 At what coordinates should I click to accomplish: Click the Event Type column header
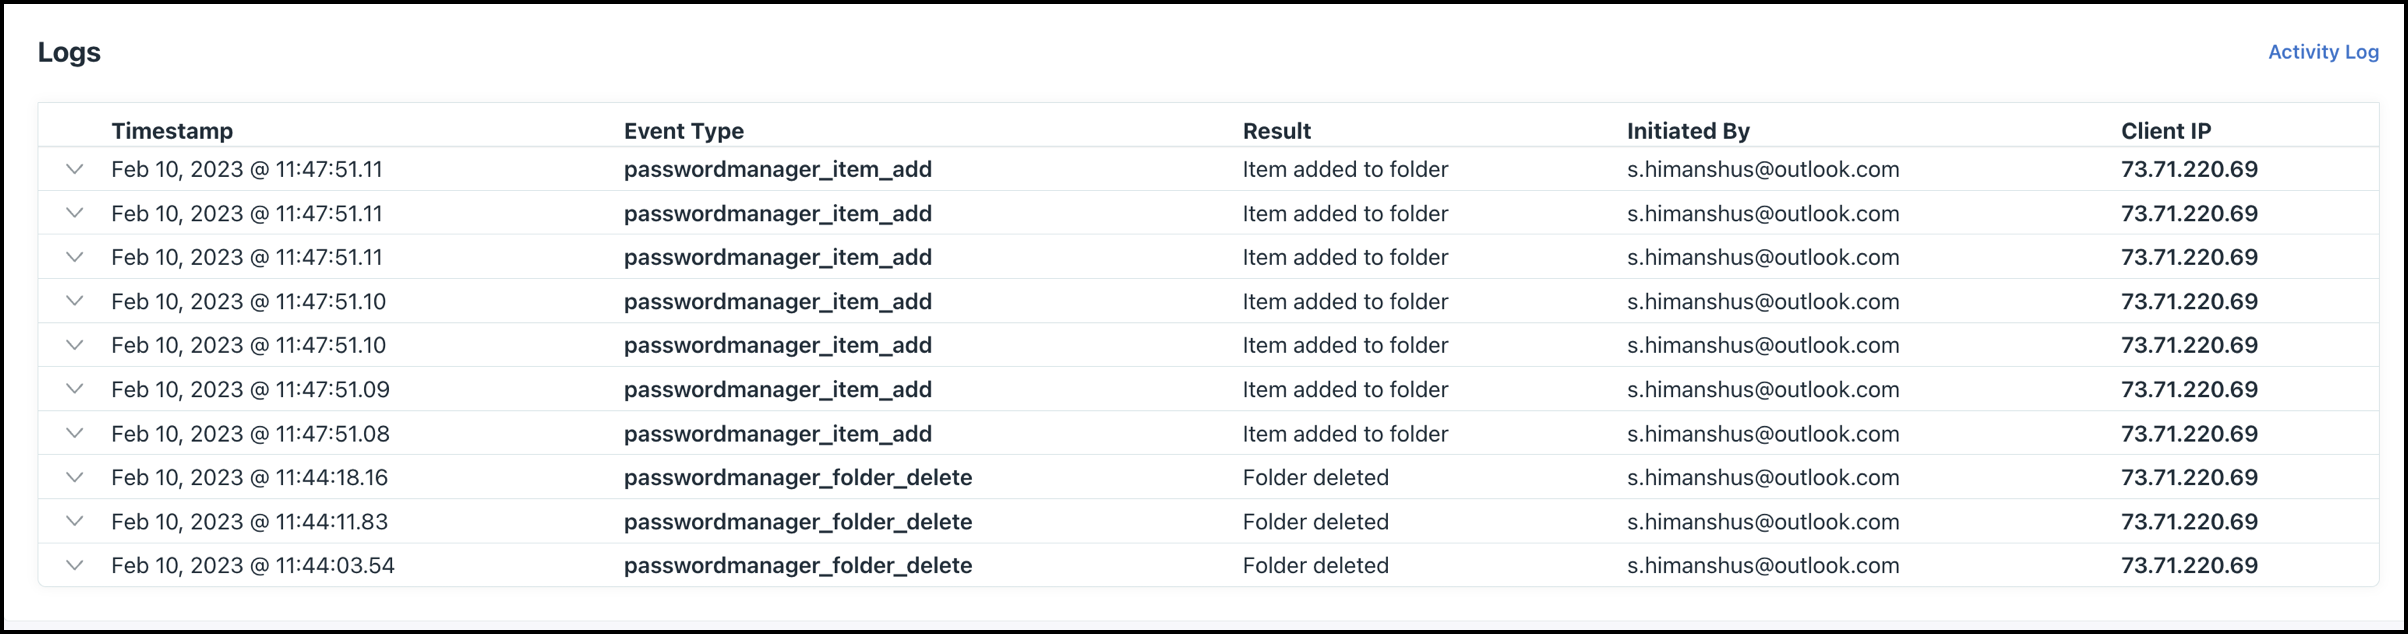[683, 131]
